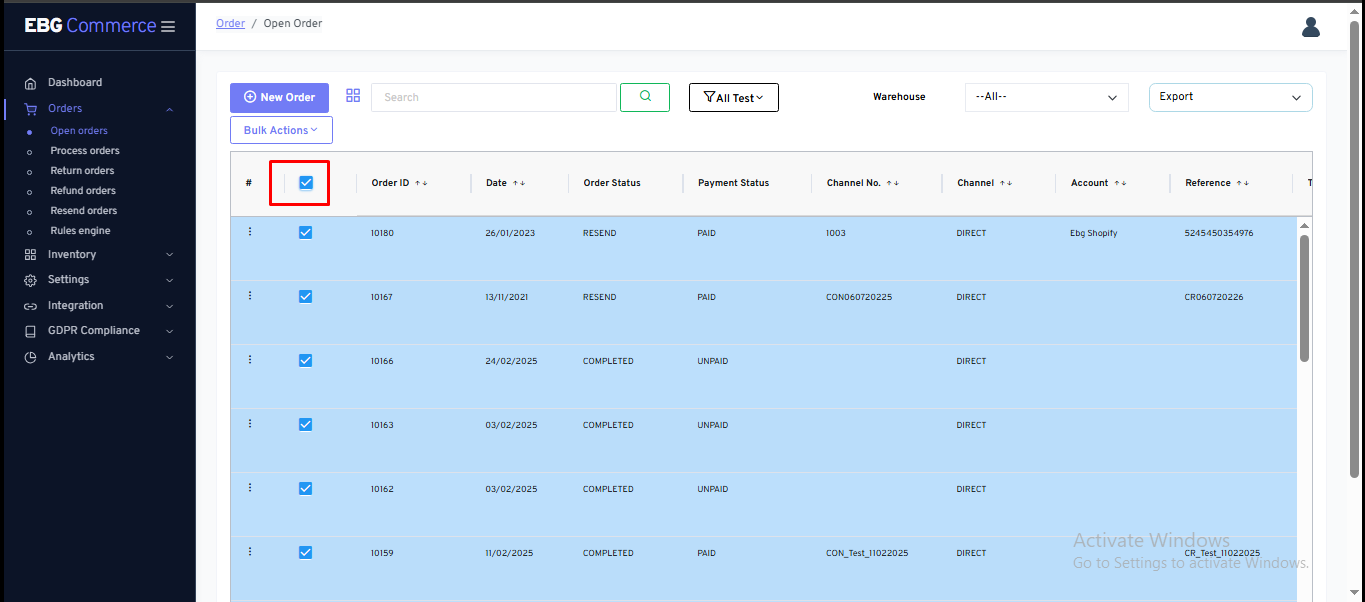The height and width of the screenshot is (602, 1365).
Task: Click the green search magnifier button
Action: [x=645, y=97]
